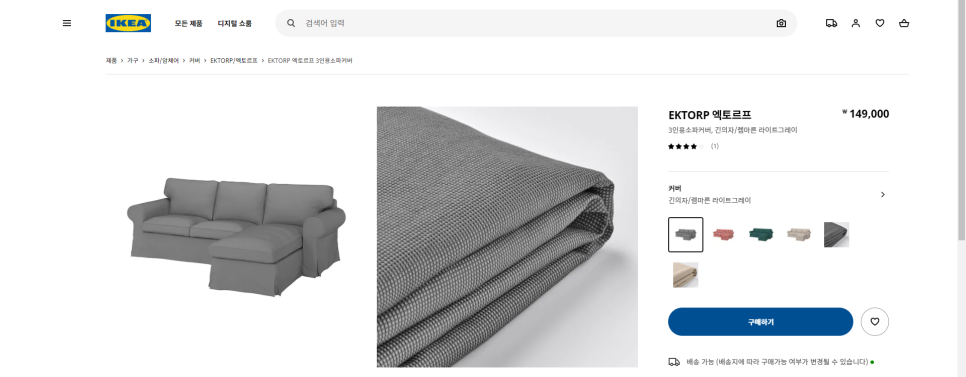Click the EKTORP 엑토르프 product title
This screenshot has height=377, width=966.
(x=710, y=115)
